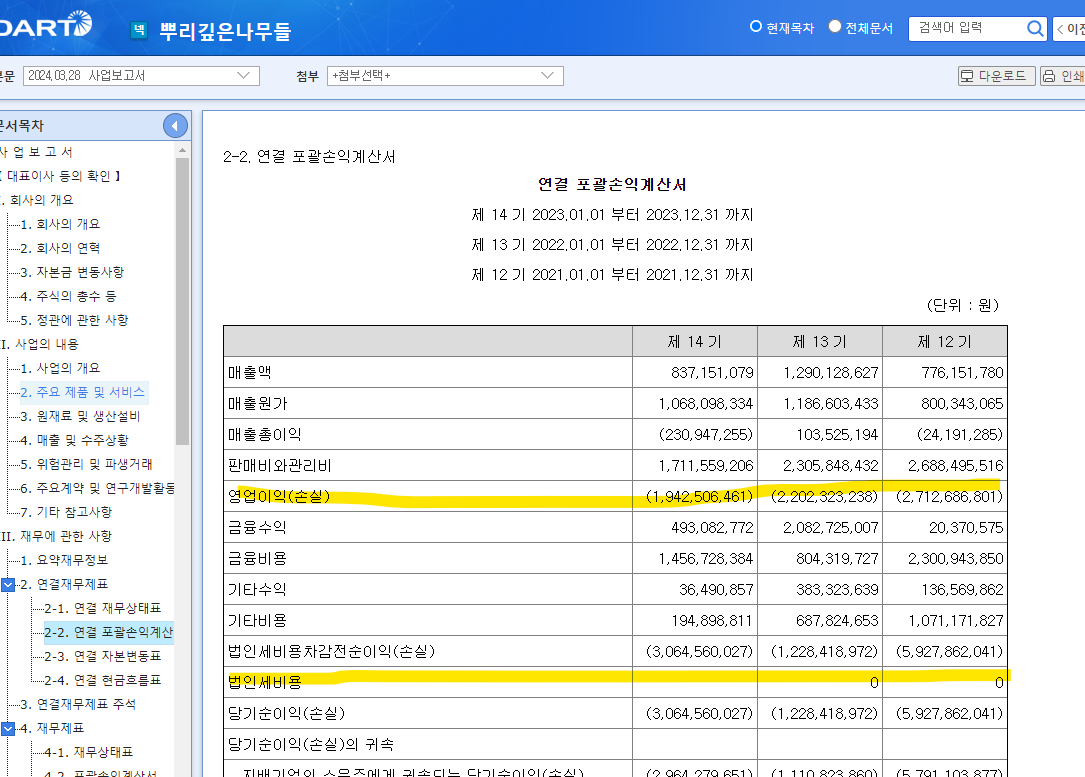Screen dimensions: 1085x777
Task: Open 5. 정관에 관한 사항 item
Action: point(74,320)
